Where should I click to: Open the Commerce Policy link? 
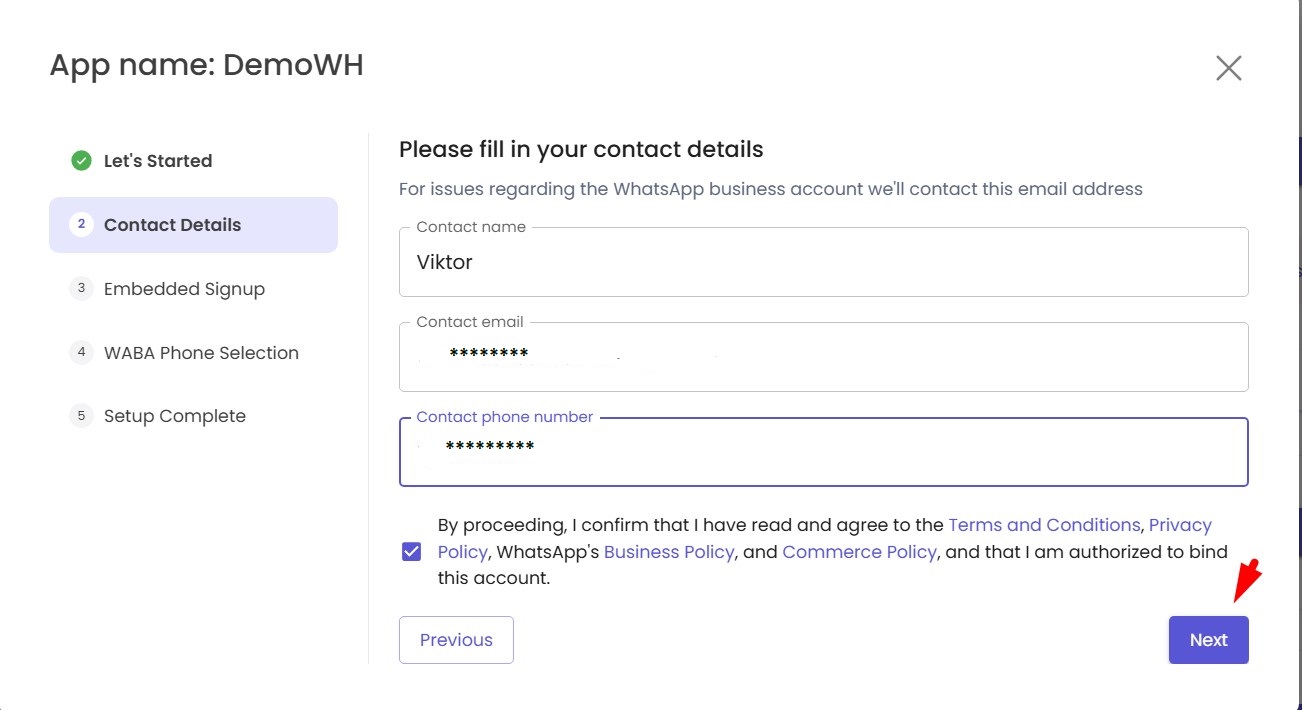tap(859, 552)
